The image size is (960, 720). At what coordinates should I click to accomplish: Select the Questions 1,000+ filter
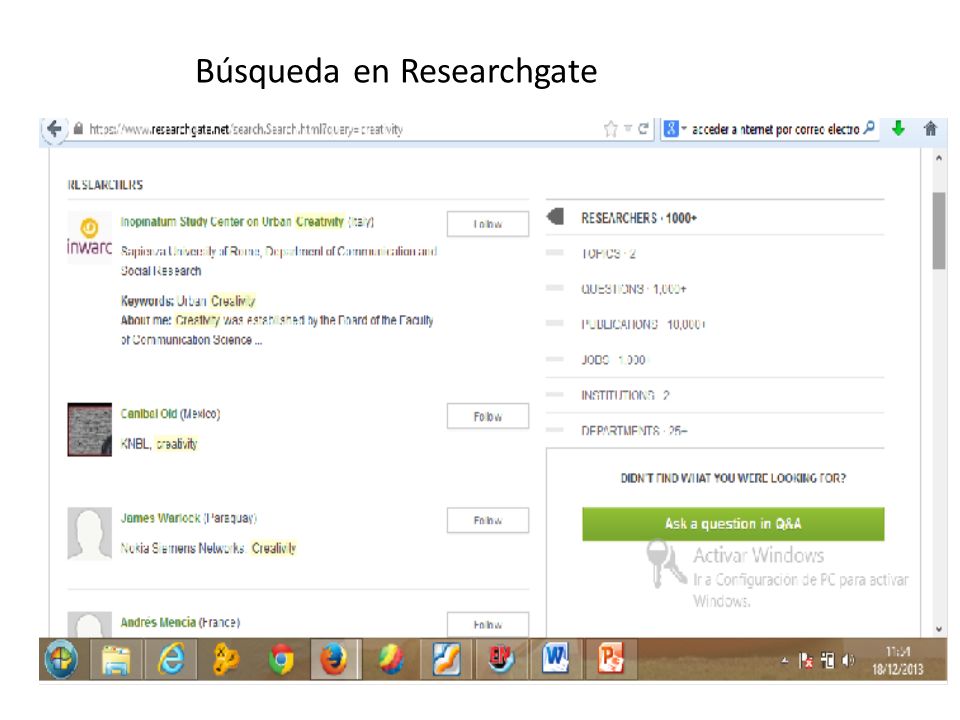pyautogui.click(x=634, y=289)
